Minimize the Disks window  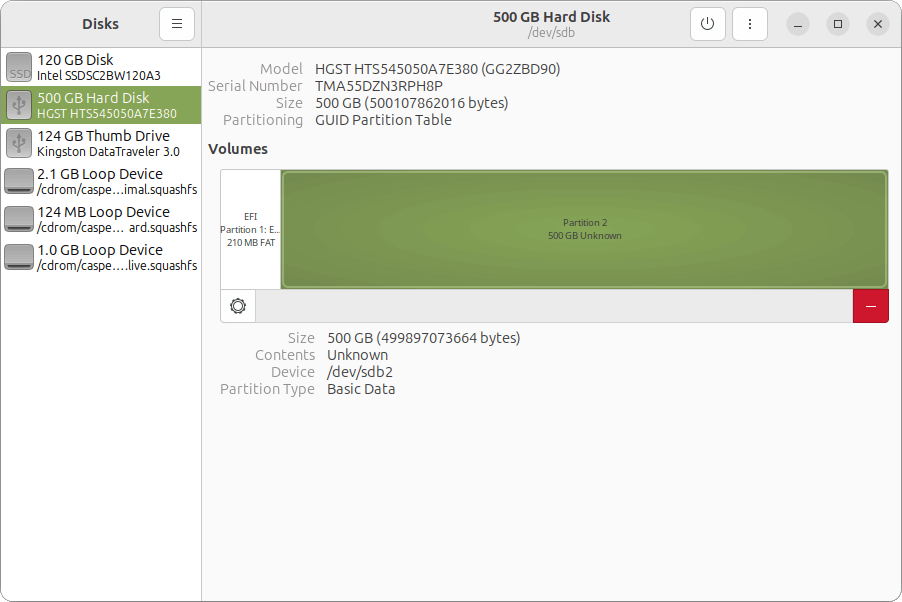point(798,24)
